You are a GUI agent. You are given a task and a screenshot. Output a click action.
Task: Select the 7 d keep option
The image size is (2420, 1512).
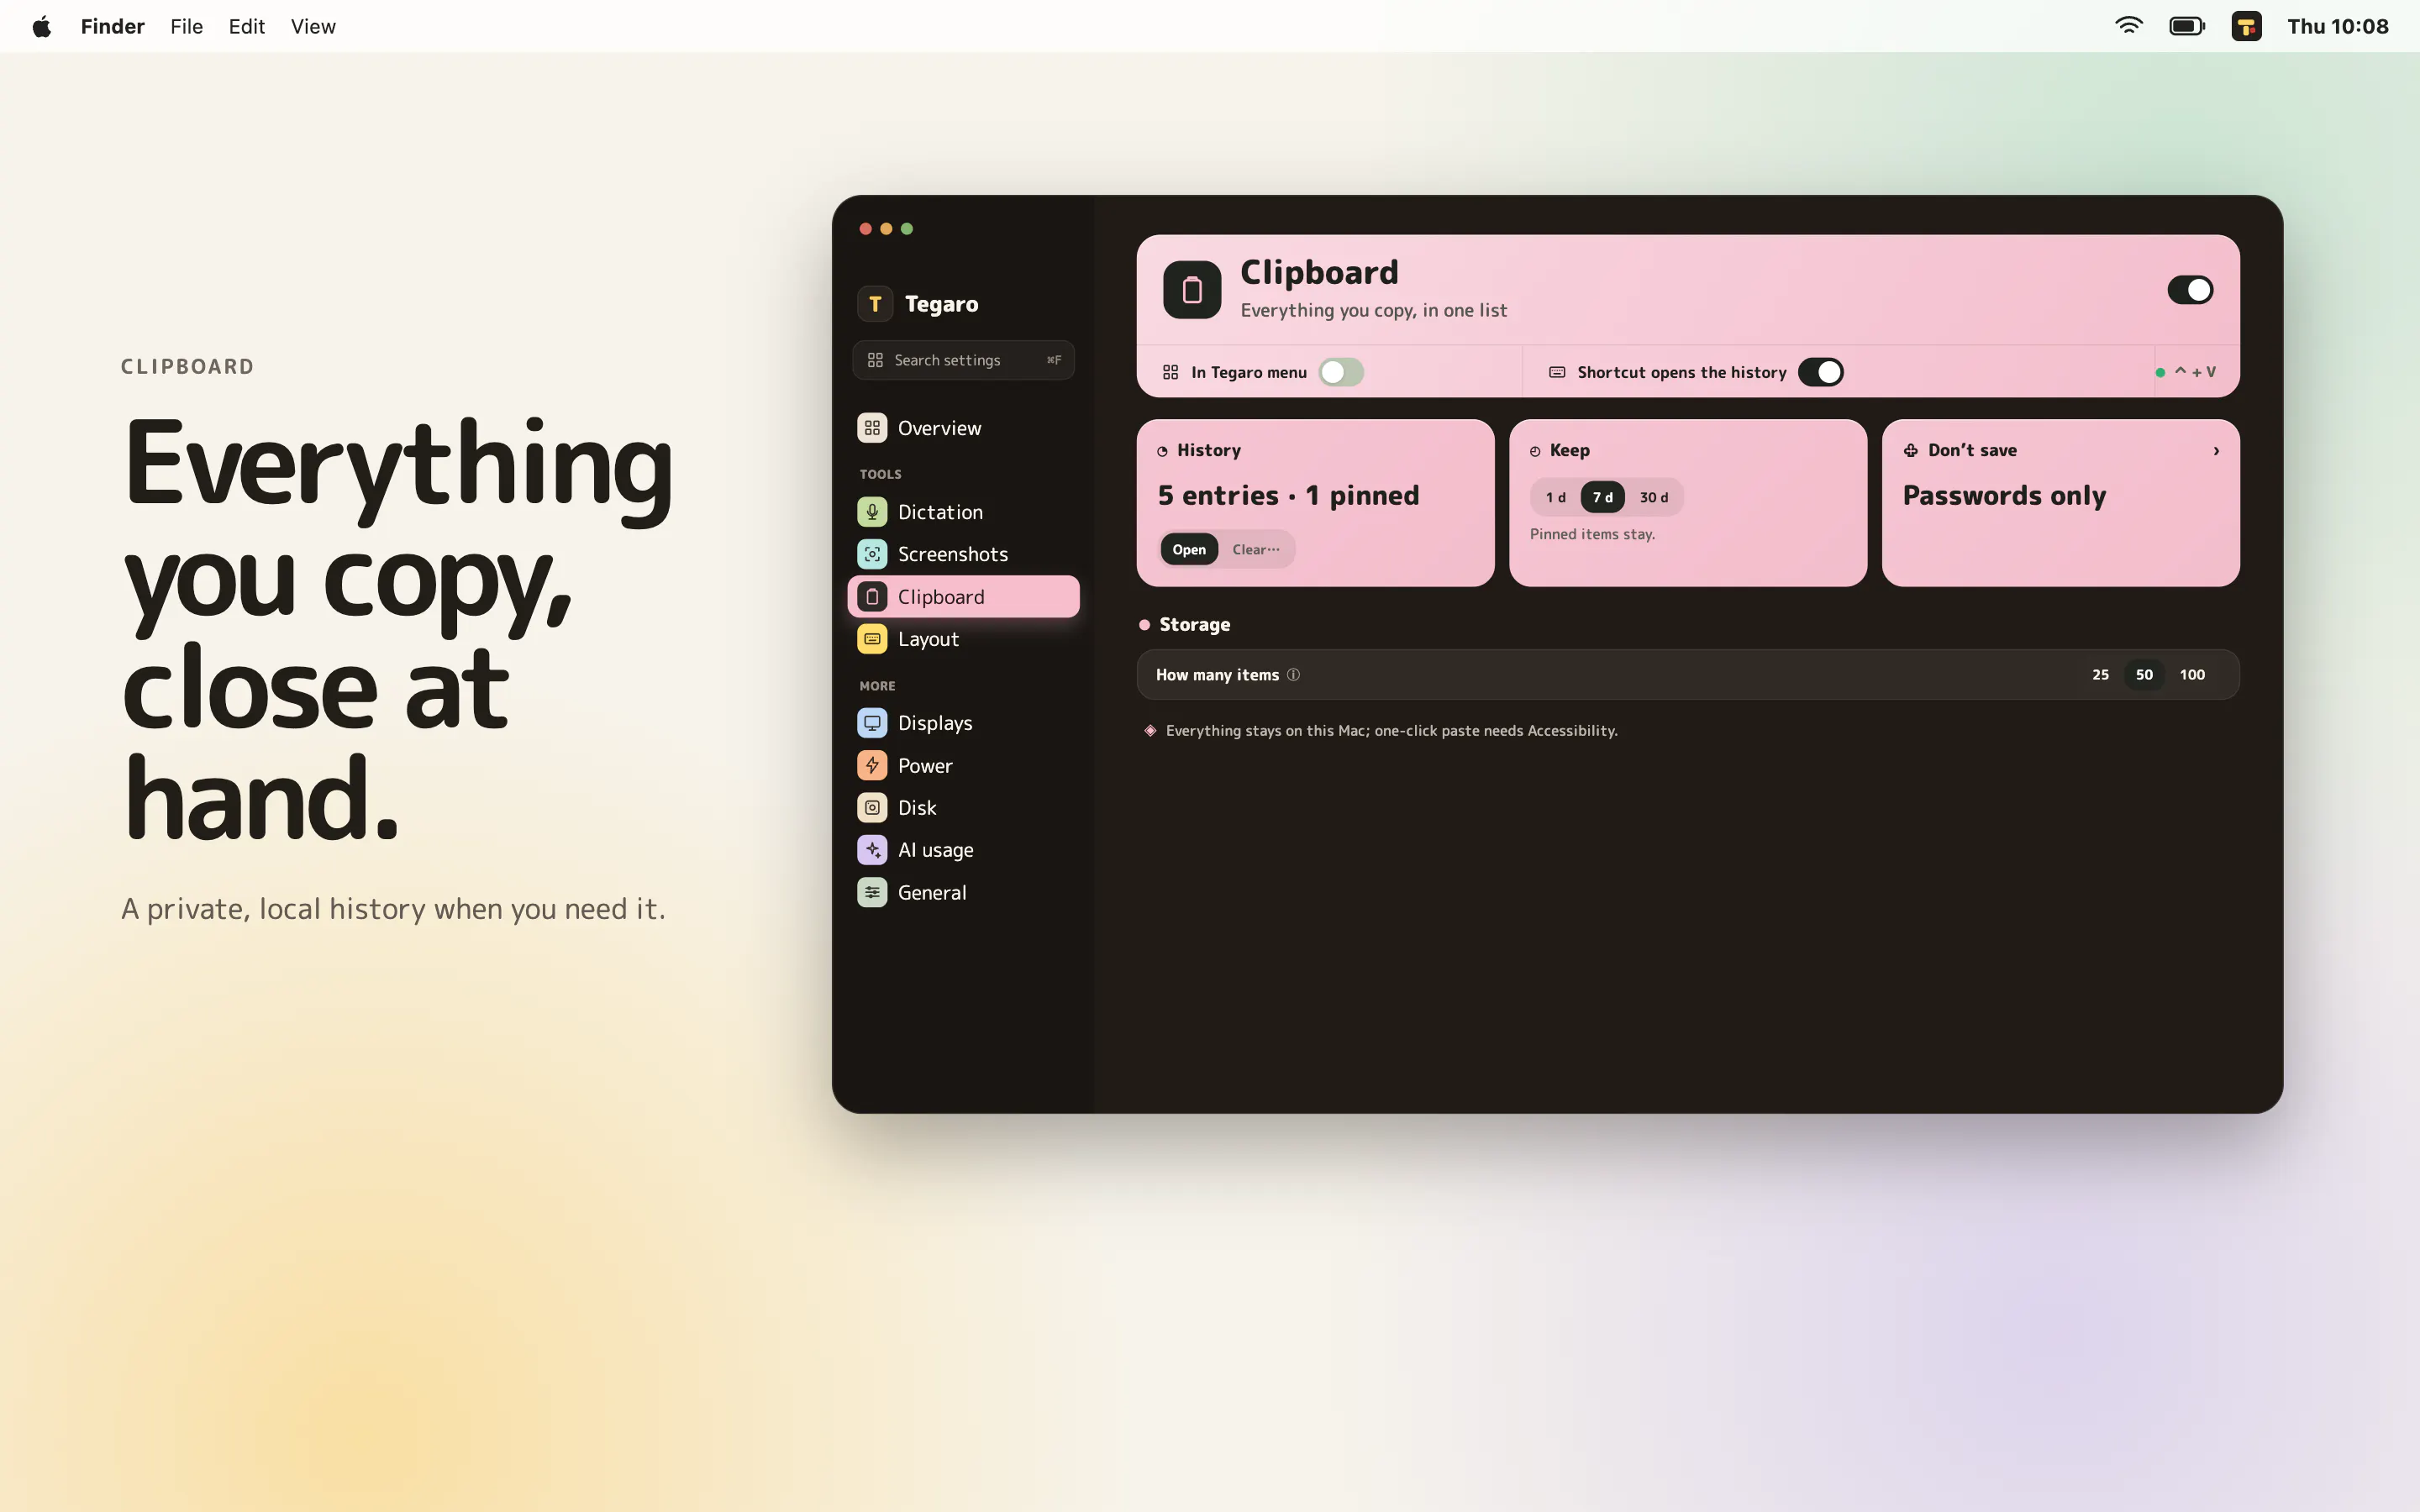[1602, 497]
